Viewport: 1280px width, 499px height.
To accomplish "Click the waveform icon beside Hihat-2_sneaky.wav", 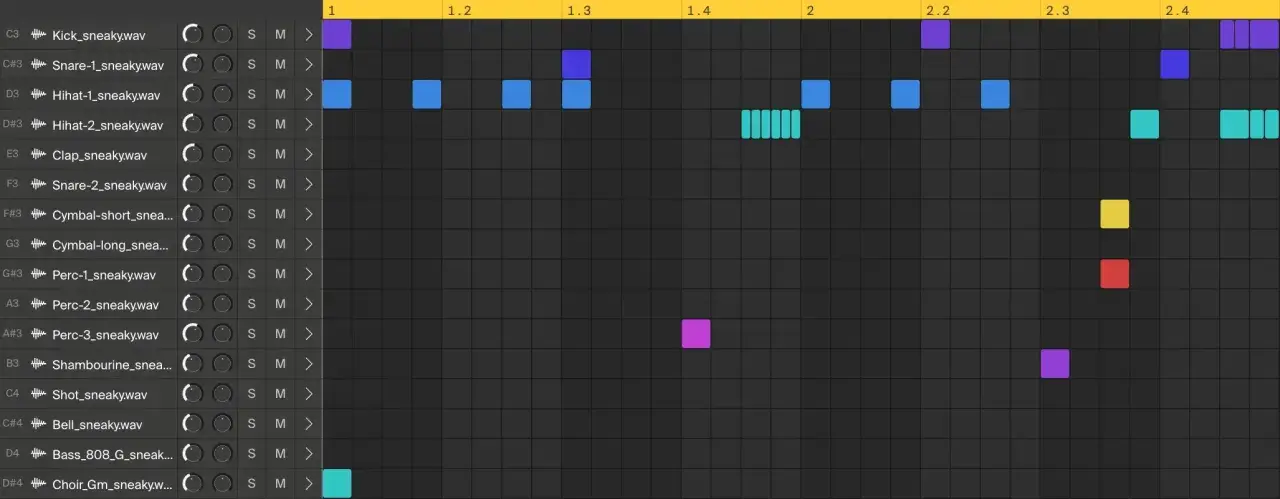I will (x=39, y=125).
